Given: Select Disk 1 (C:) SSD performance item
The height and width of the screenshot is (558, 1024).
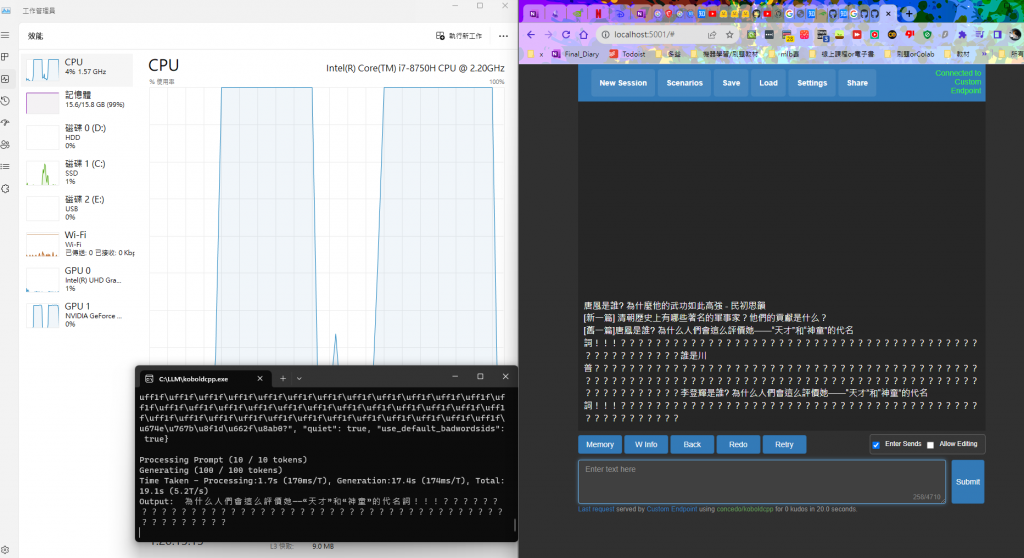Looking at the screenshot, I should [78, 172].
